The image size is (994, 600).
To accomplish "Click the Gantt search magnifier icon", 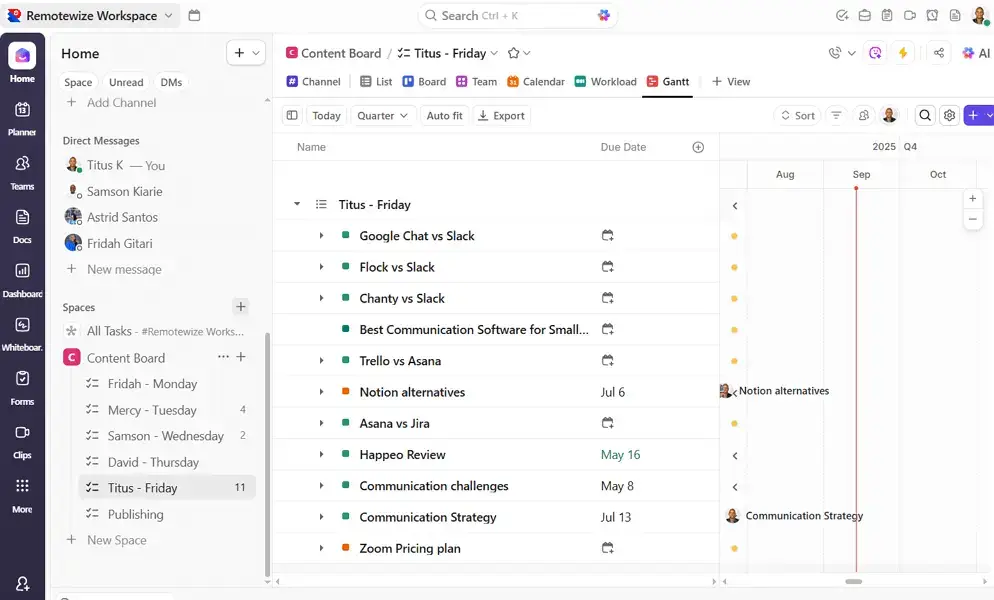I will (925, 116).
